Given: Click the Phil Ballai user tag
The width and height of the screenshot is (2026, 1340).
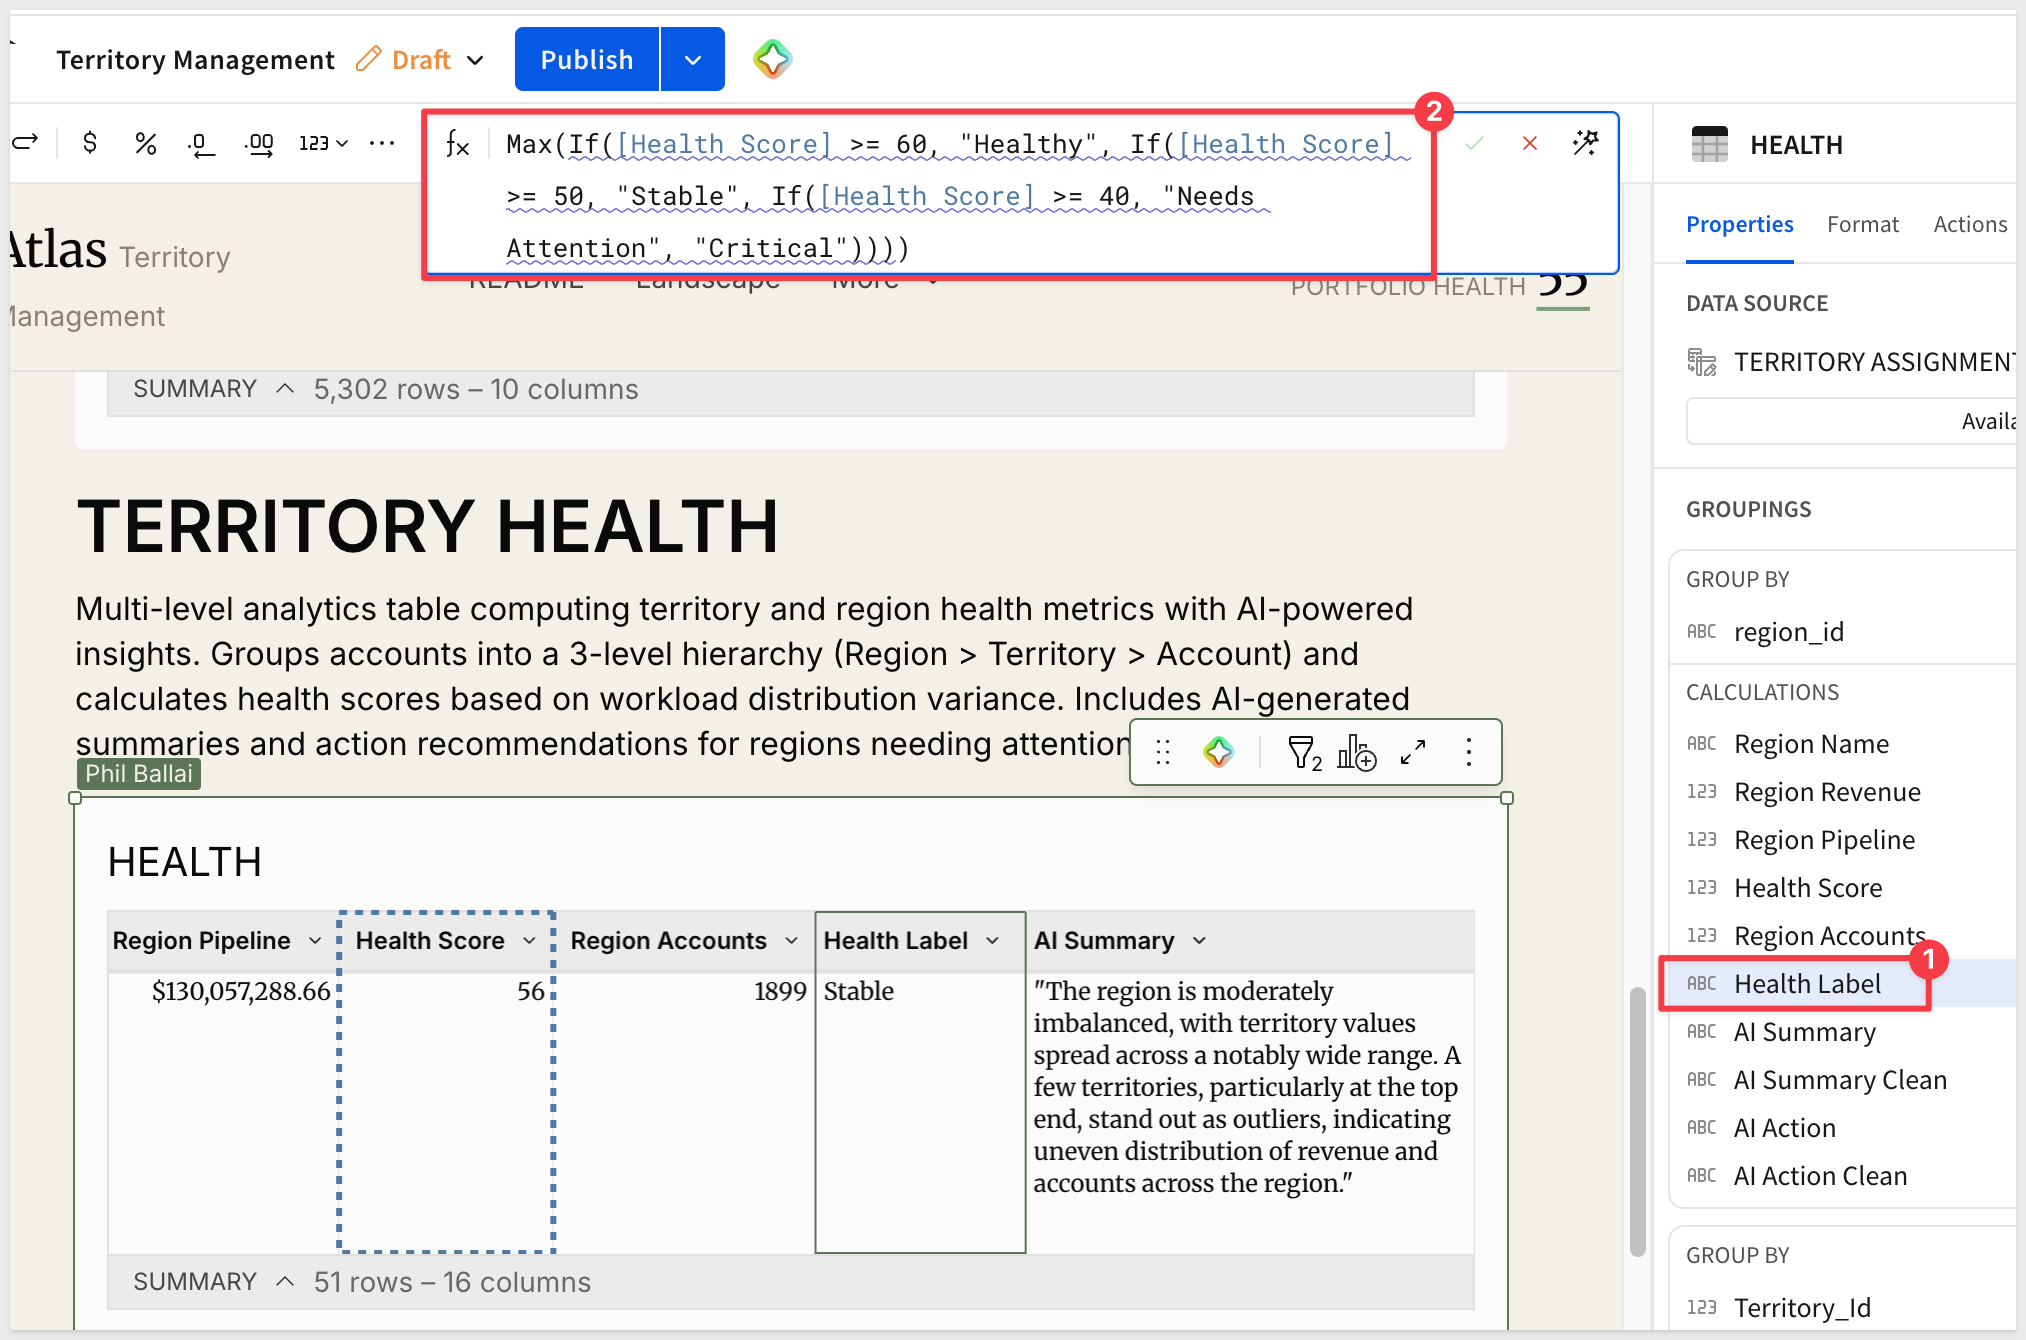Looking at the screenshot, I should click(139, 774).
